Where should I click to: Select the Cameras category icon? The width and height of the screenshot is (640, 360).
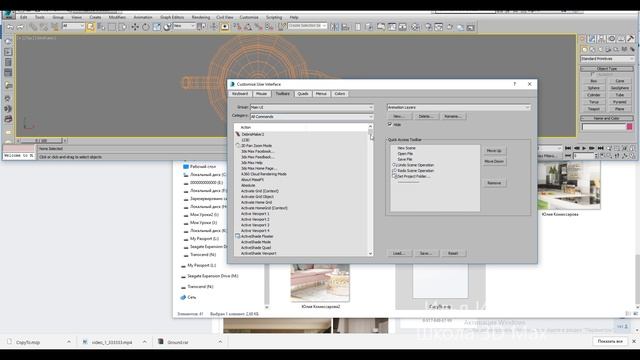pos(608,49)
